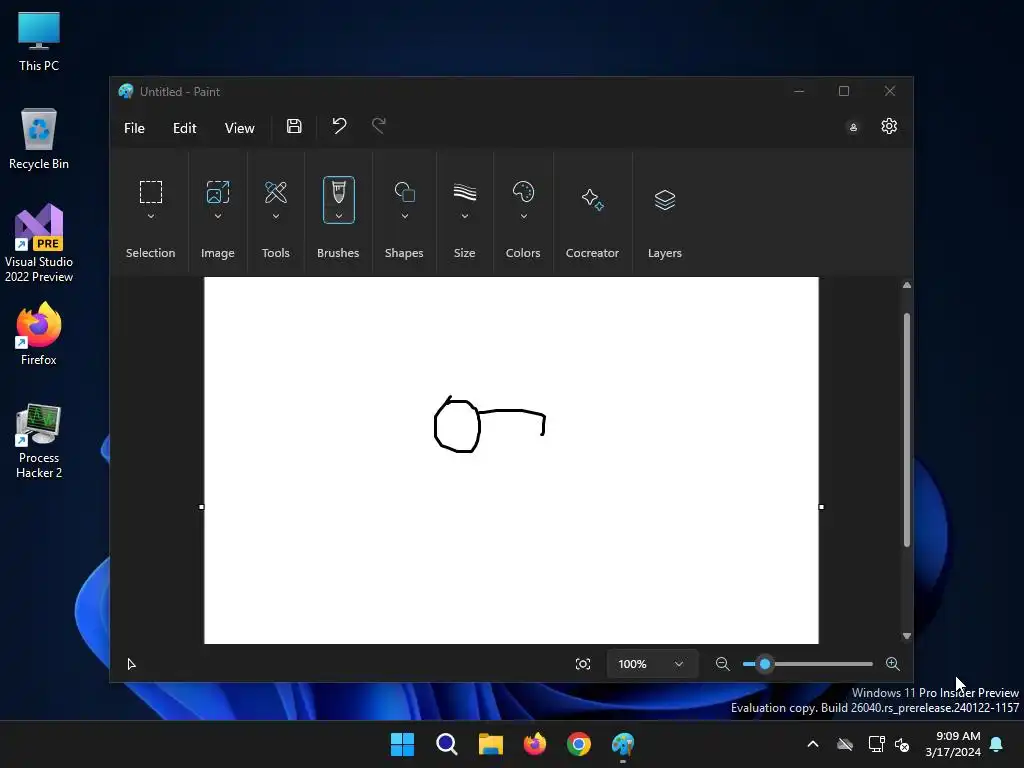Screen dimensions: 1024x768
Task: Expand the Colors dropdown chevron
Action: coord(523,216)
